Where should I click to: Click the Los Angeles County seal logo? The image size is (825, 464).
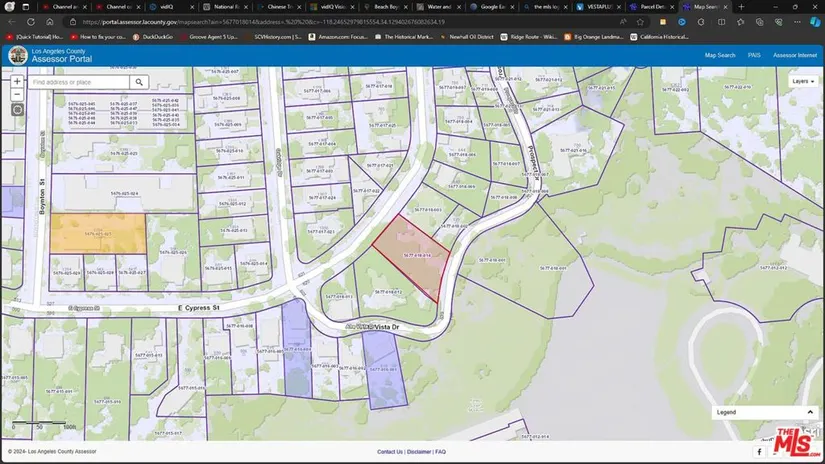[17, 55]
